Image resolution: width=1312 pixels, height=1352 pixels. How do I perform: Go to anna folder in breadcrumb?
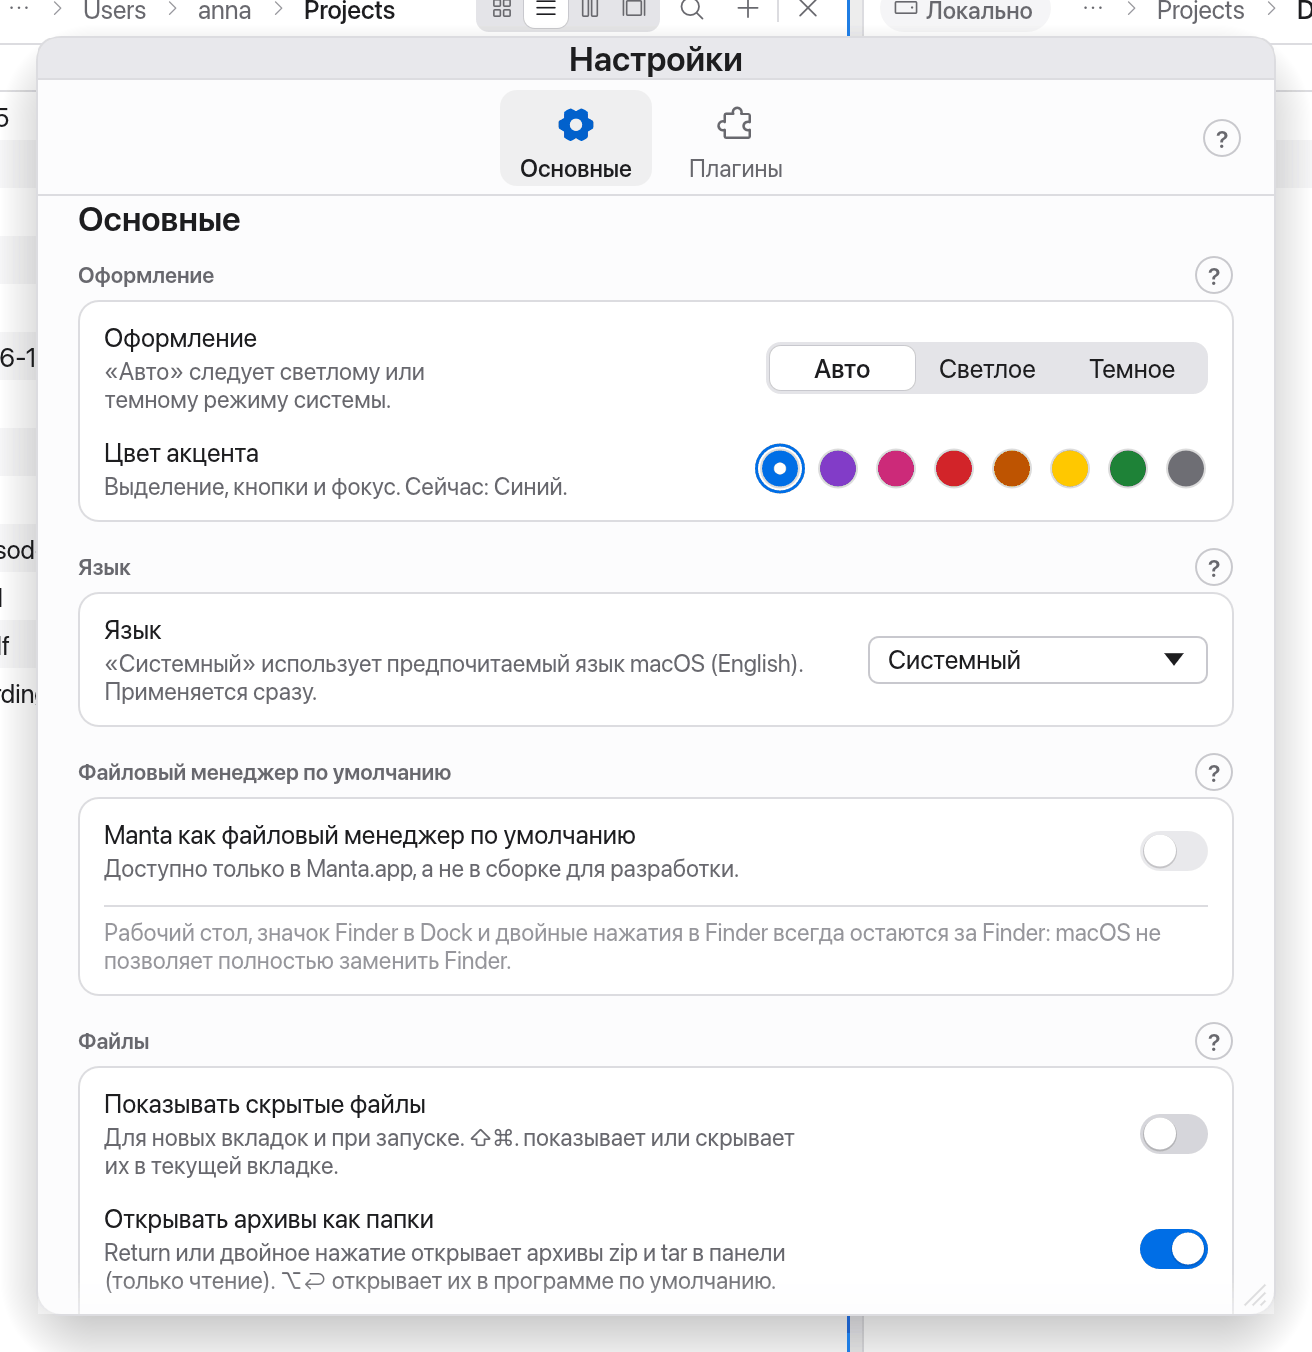[x=225, y=11]
